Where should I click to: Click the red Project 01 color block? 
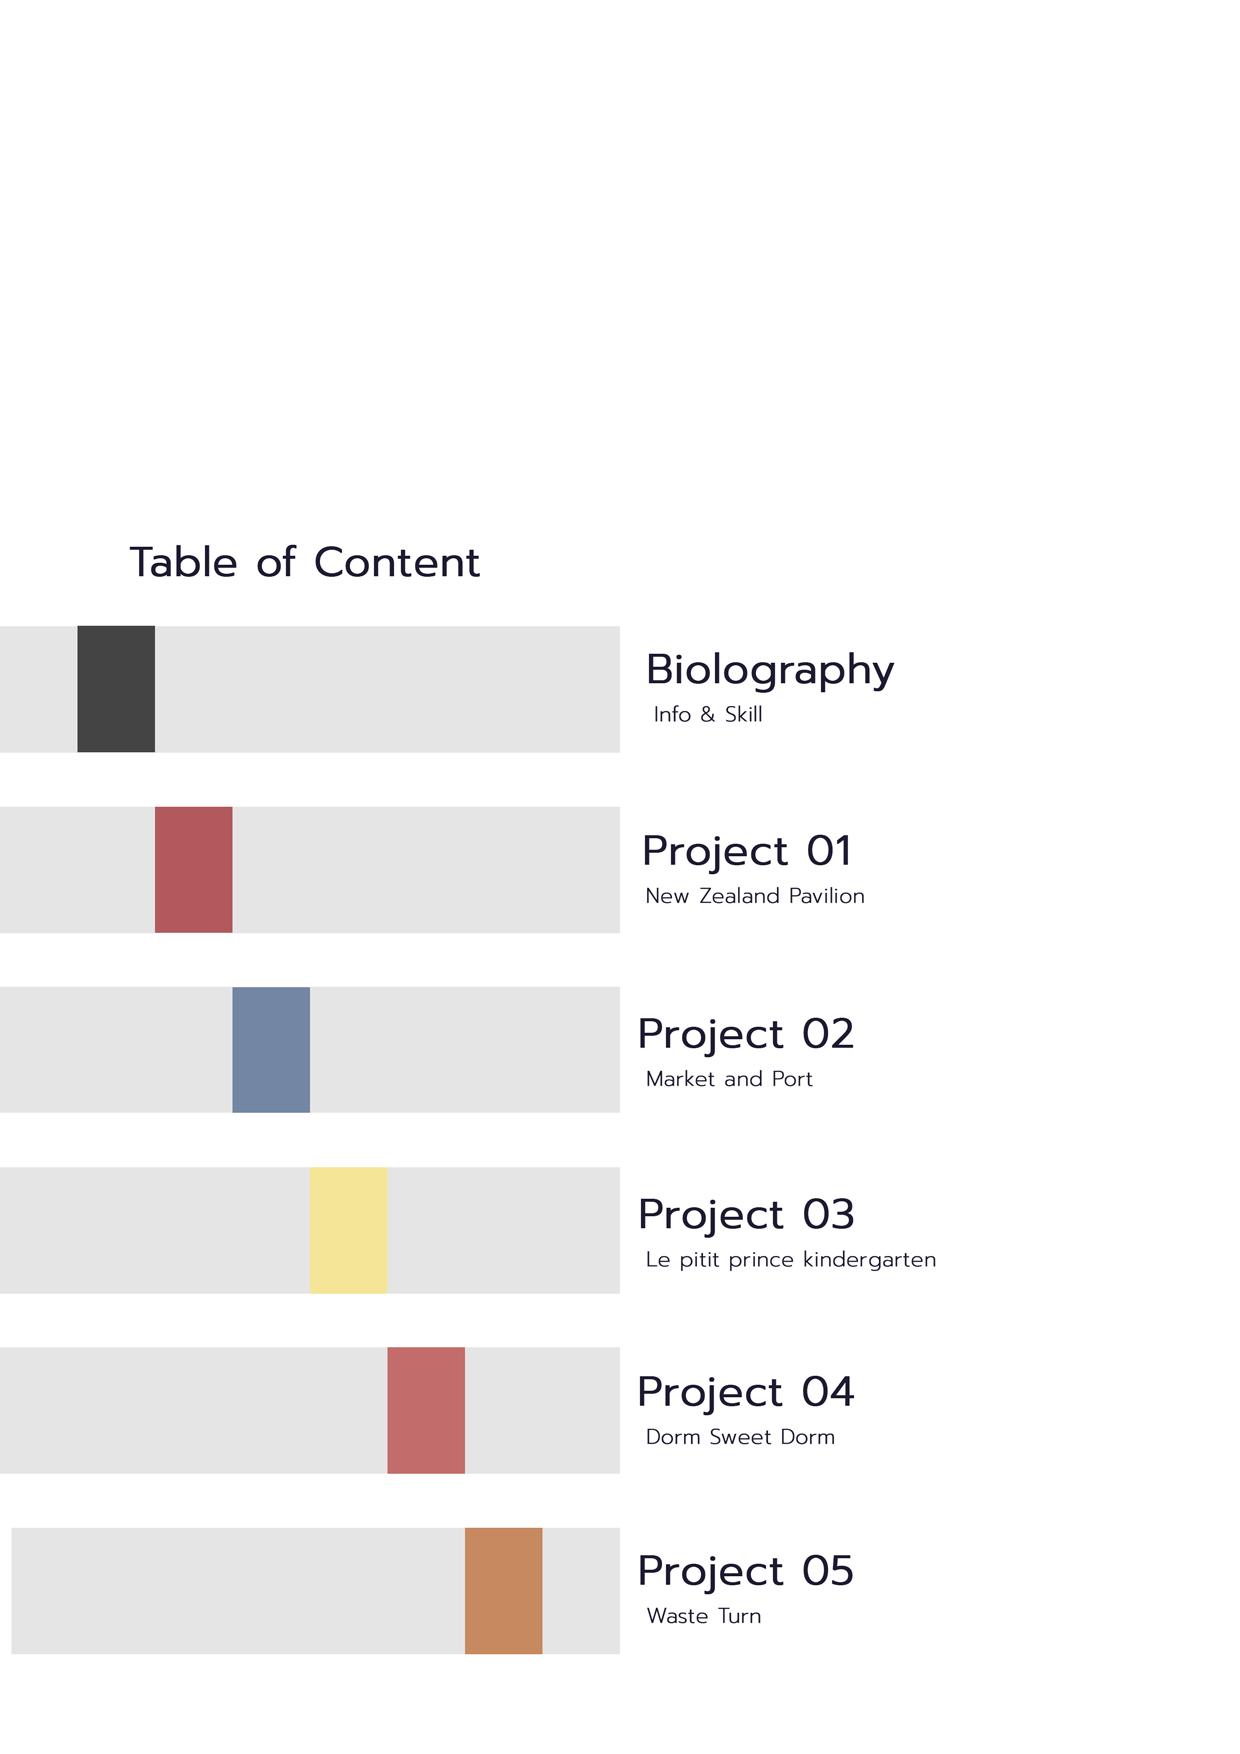point(194,870)
